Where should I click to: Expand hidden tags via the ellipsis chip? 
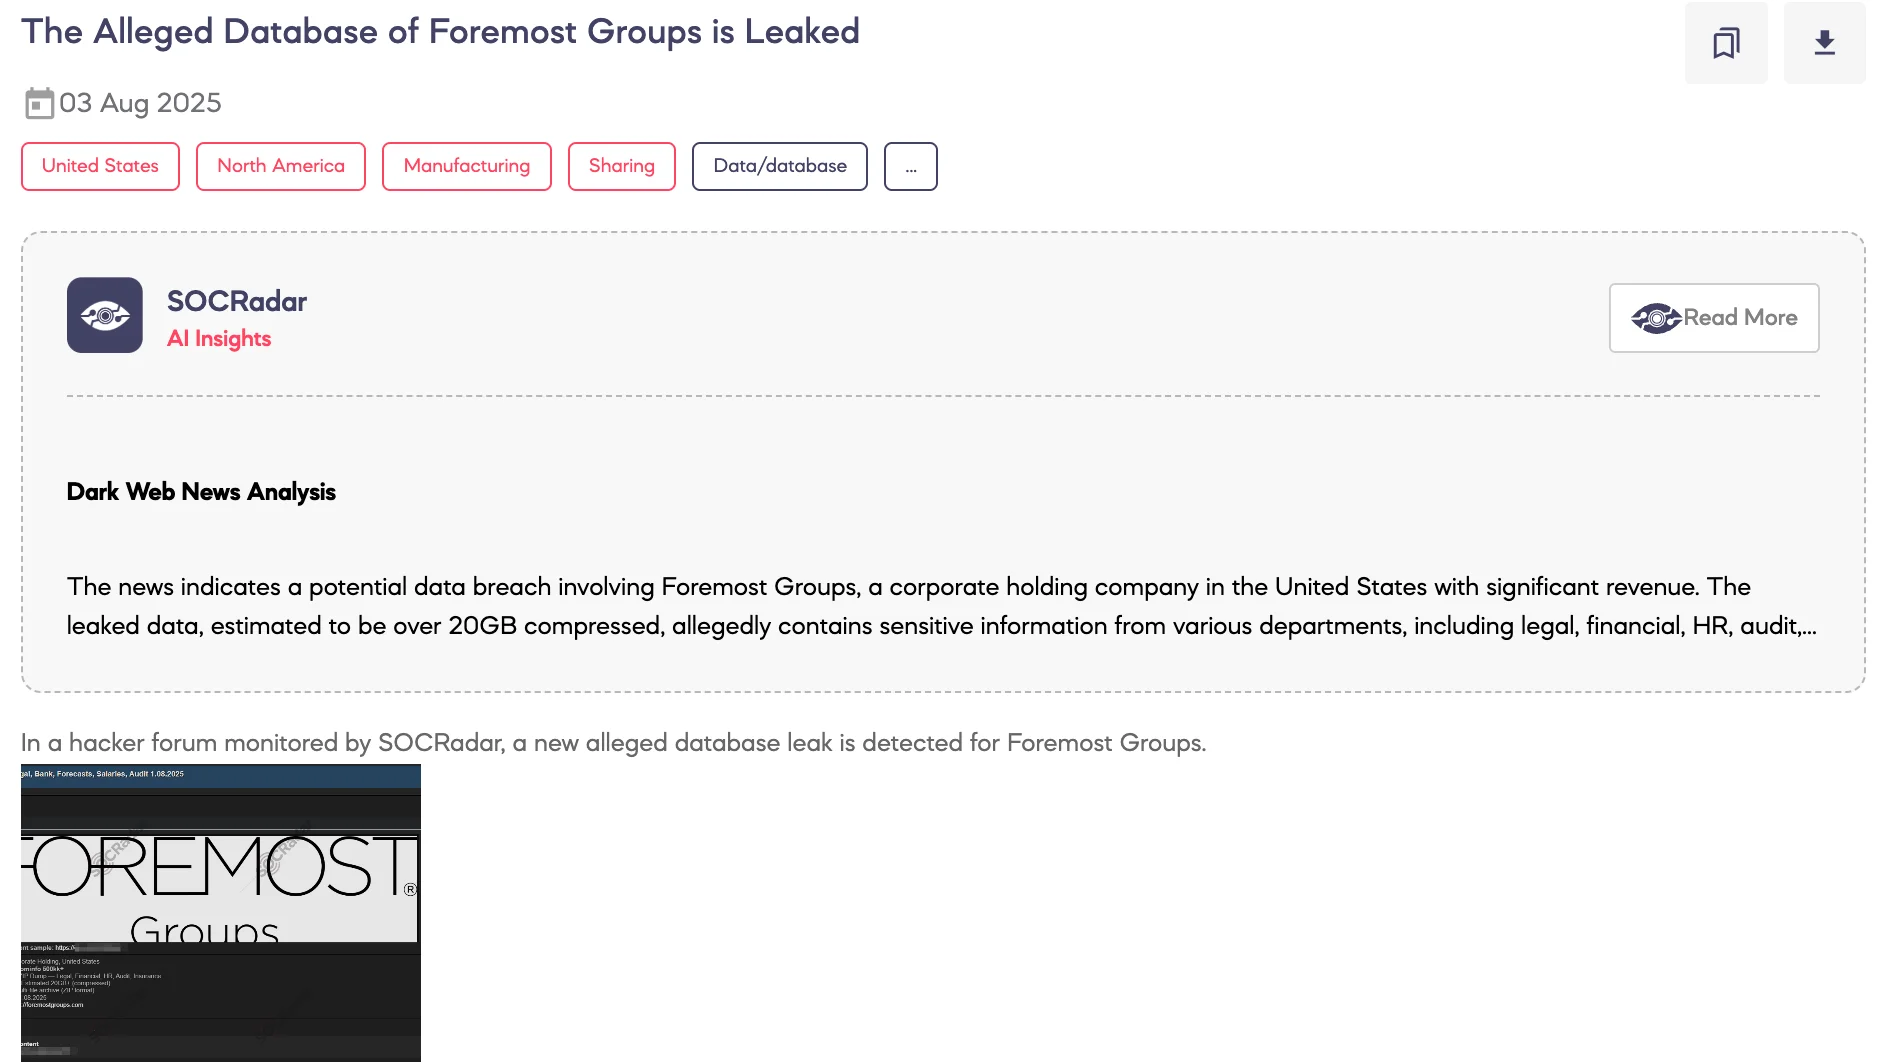coord(910,166)
